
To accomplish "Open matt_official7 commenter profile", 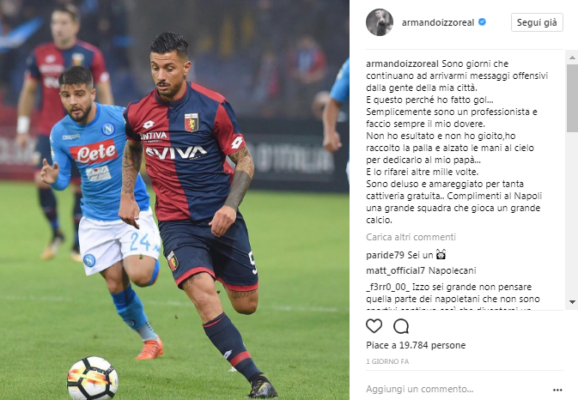I will 395,271.
